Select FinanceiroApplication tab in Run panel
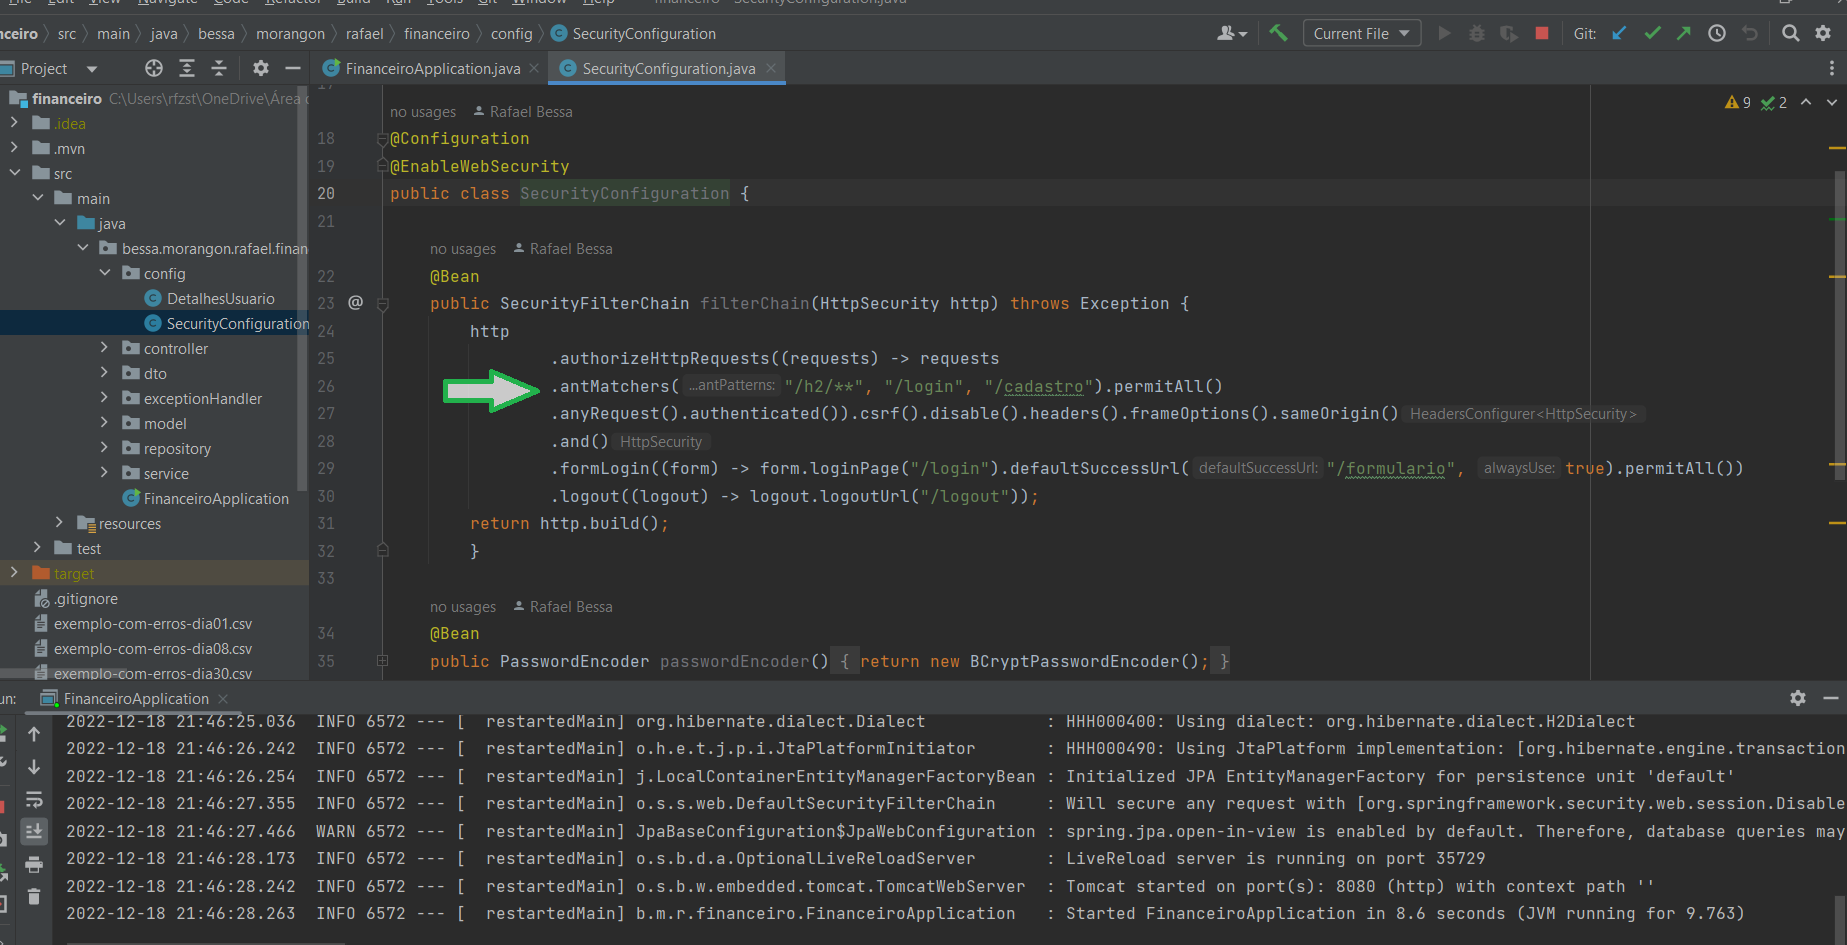1847x945 pixels. [x=136, y=698]
